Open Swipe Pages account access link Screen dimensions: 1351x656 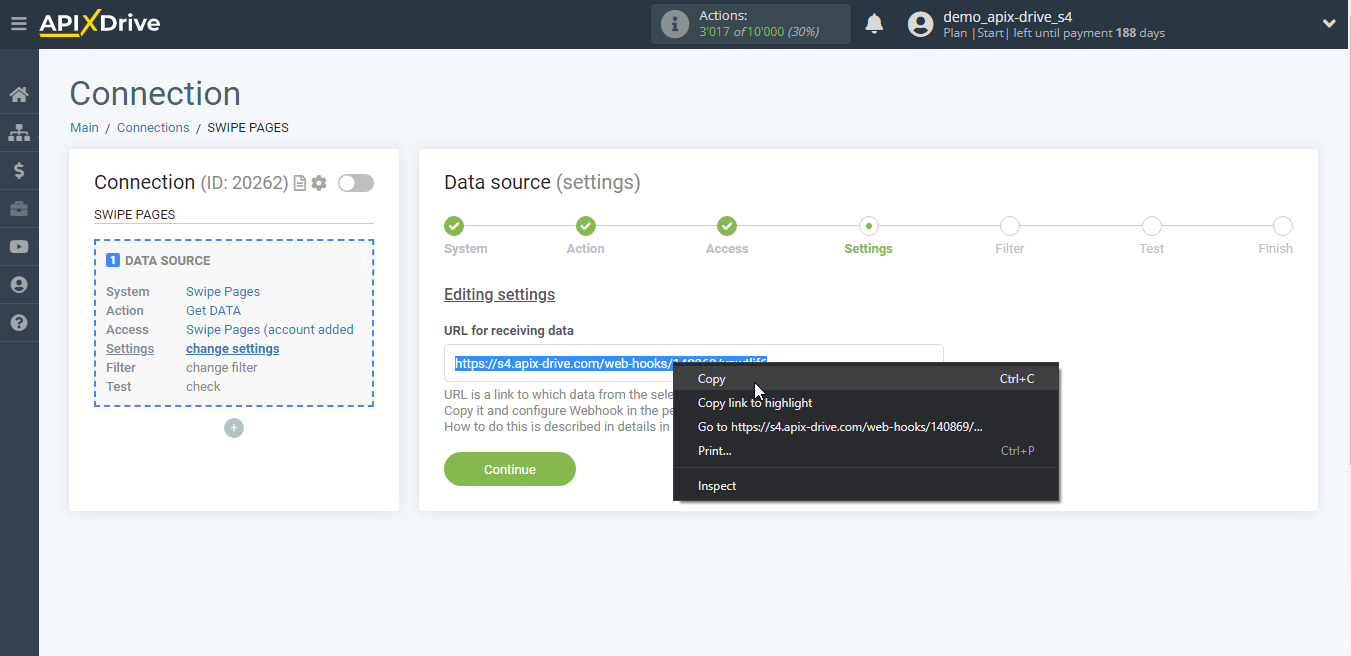(x=270, y=330)
